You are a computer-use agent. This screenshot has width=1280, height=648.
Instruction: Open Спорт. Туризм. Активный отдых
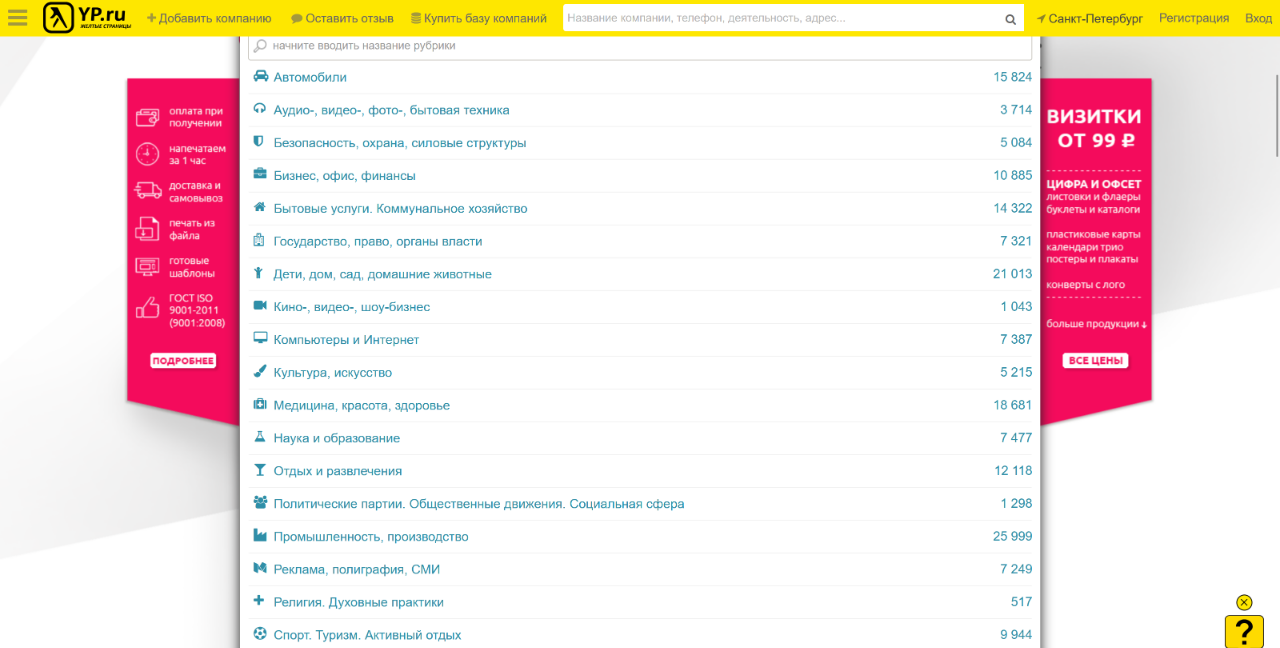(367, 635)
